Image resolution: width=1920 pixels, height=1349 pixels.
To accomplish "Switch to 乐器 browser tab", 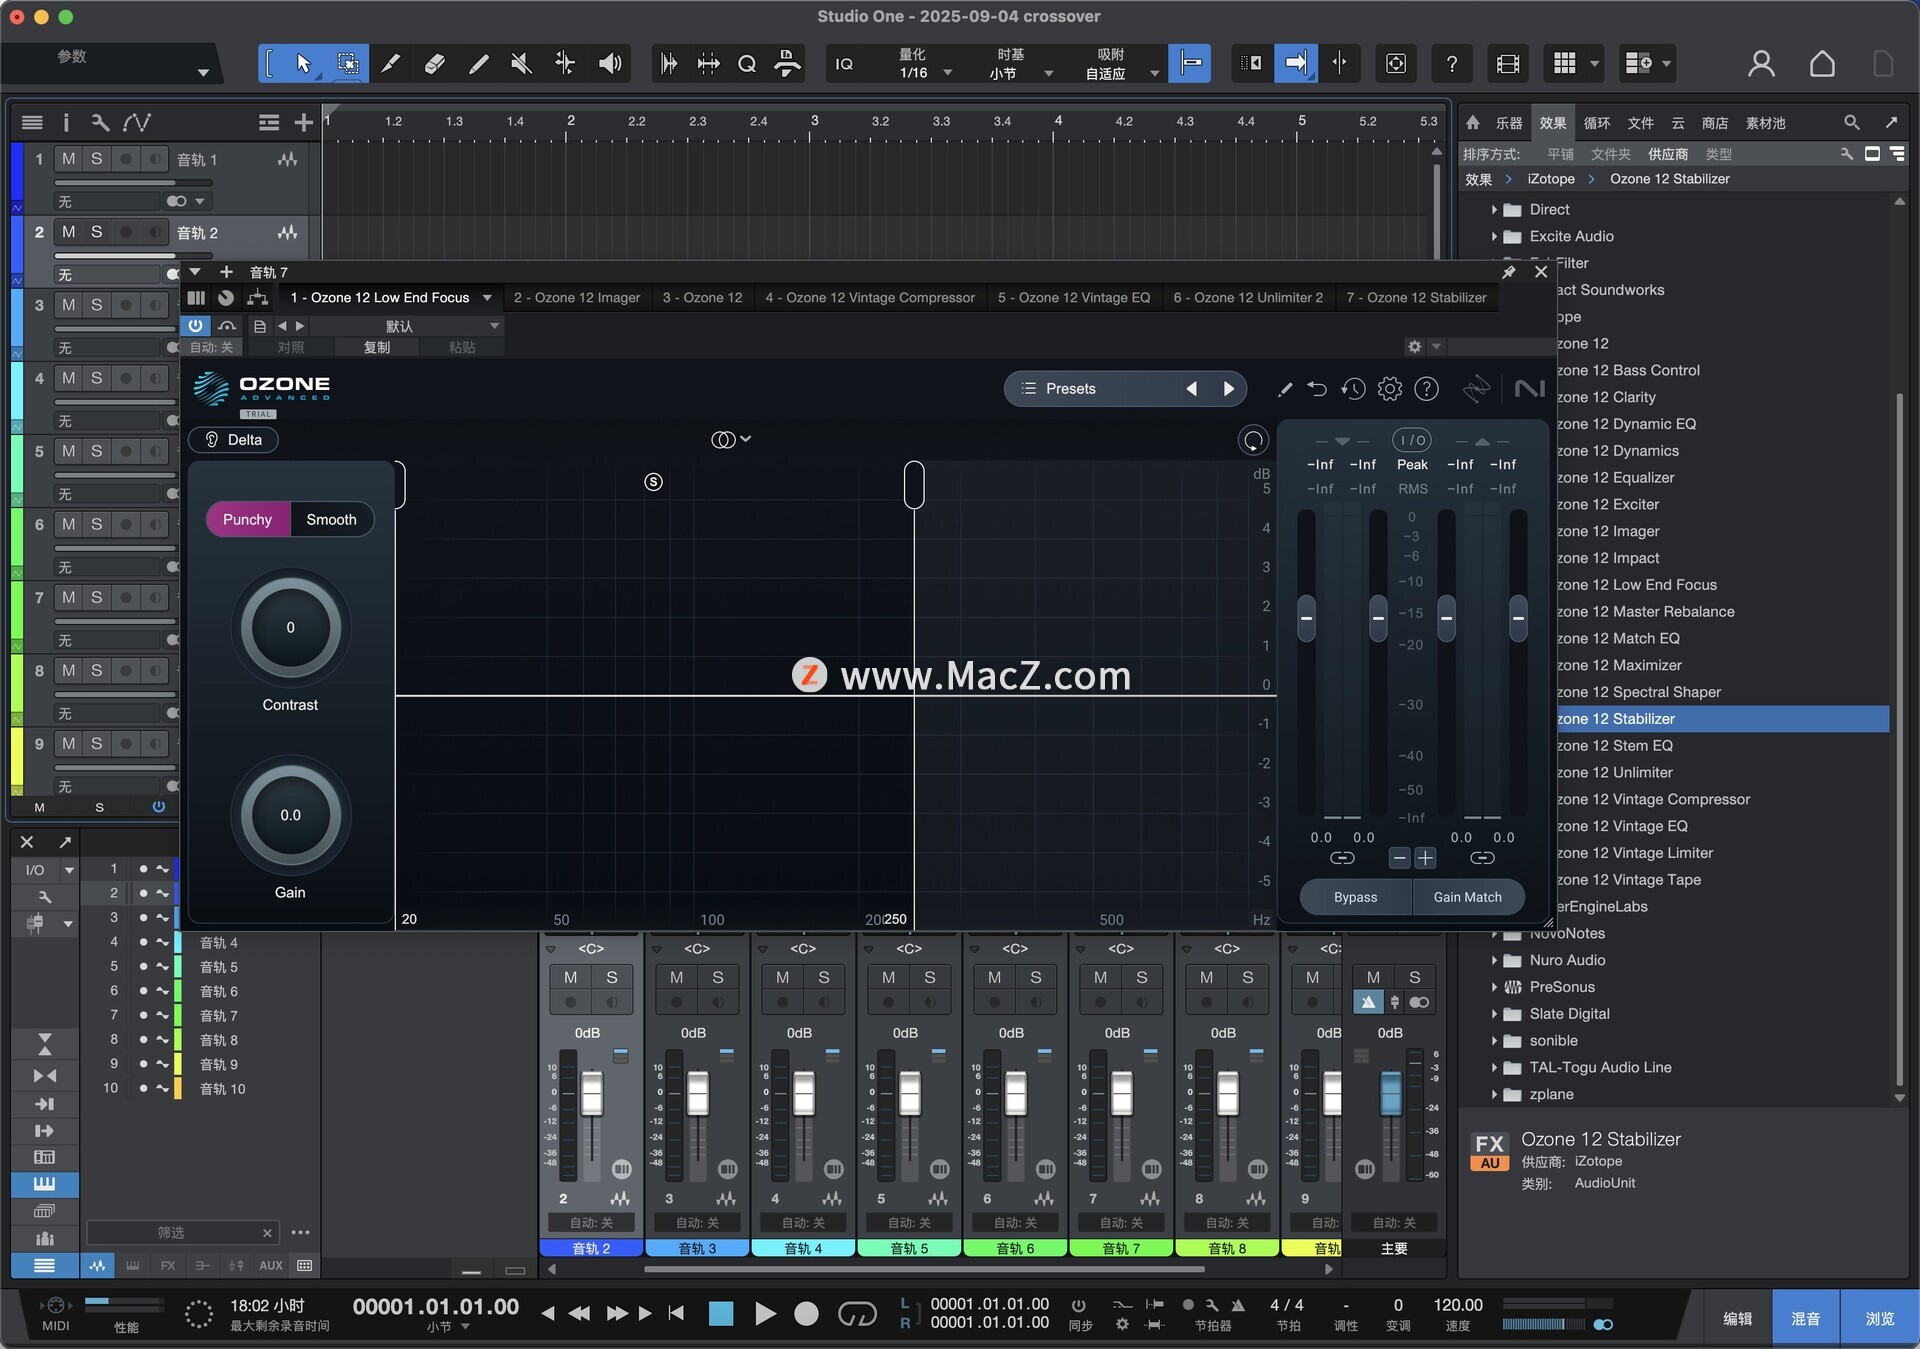I will pos(1508,122).
